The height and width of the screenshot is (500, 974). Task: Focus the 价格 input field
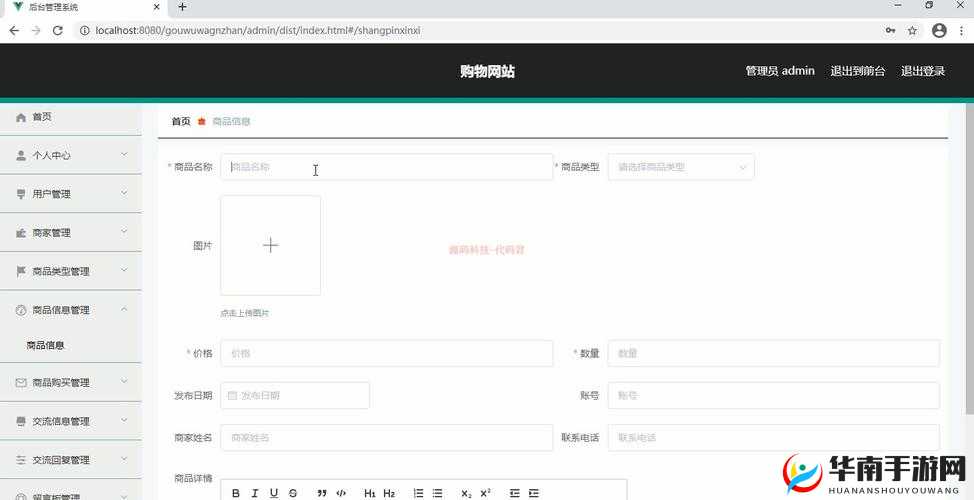386,353
